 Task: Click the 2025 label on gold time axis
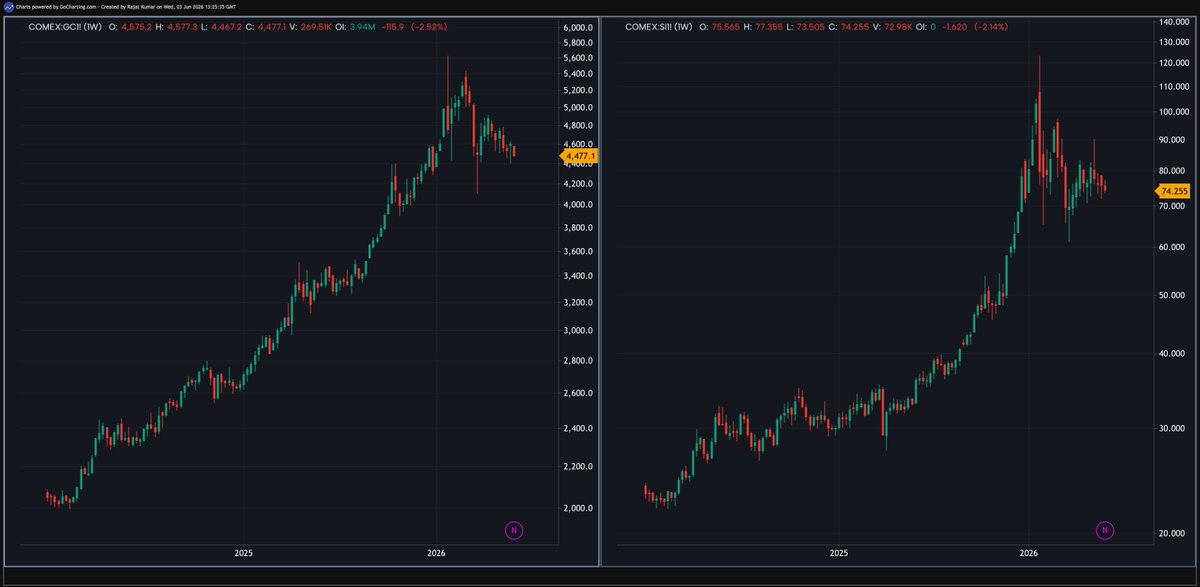coord(243,552)
